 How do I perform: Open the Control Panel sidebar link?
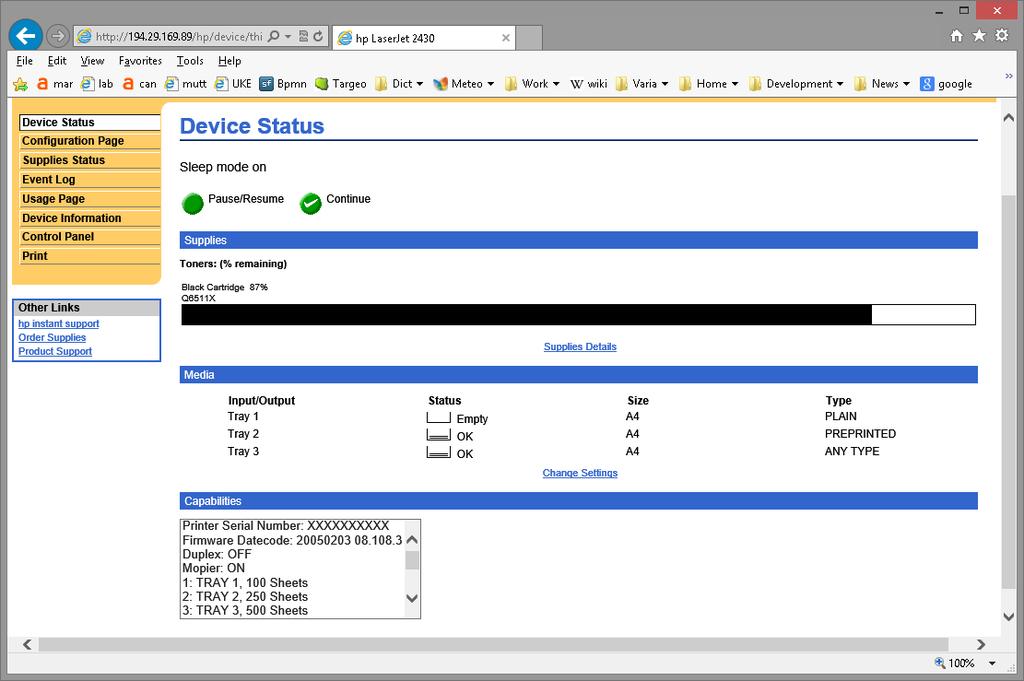coord(89,237)
